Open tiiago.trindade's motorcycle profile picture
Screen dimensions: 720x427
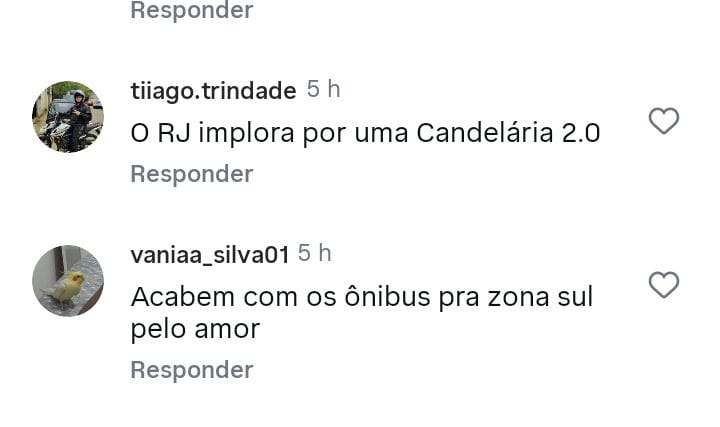pos(68,117)
